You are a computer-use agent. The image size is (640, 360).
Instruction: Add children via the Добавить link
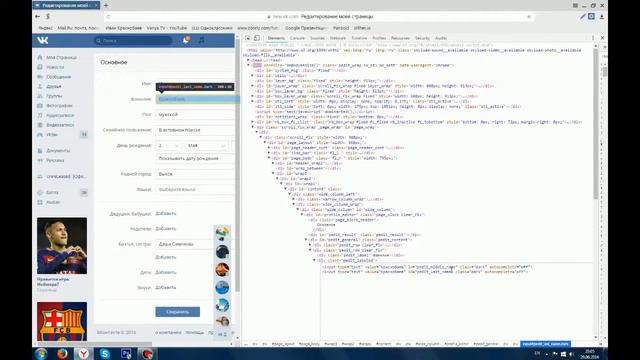(x=166, y=272)
